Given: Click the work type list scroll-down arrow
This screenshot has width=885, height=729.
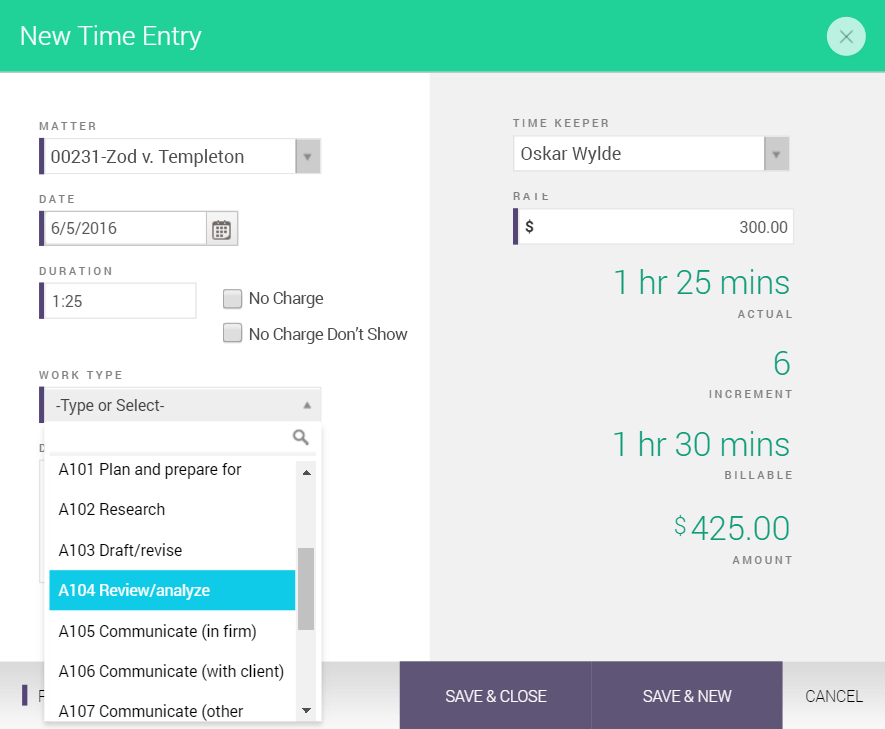Looking at the screenshot, I should [306, 710].
